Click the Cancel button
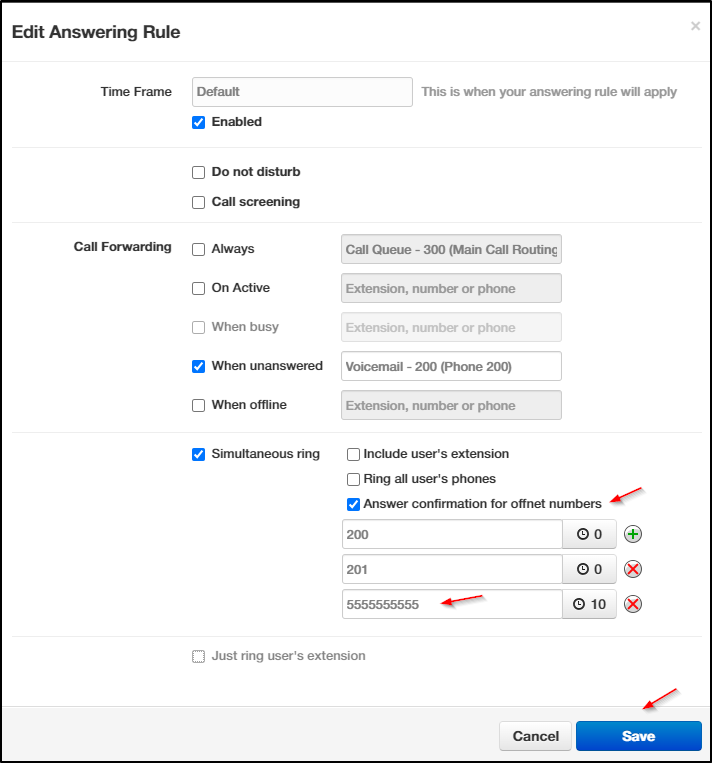Screen dimensions: 712x763 [x=535, y=736]
